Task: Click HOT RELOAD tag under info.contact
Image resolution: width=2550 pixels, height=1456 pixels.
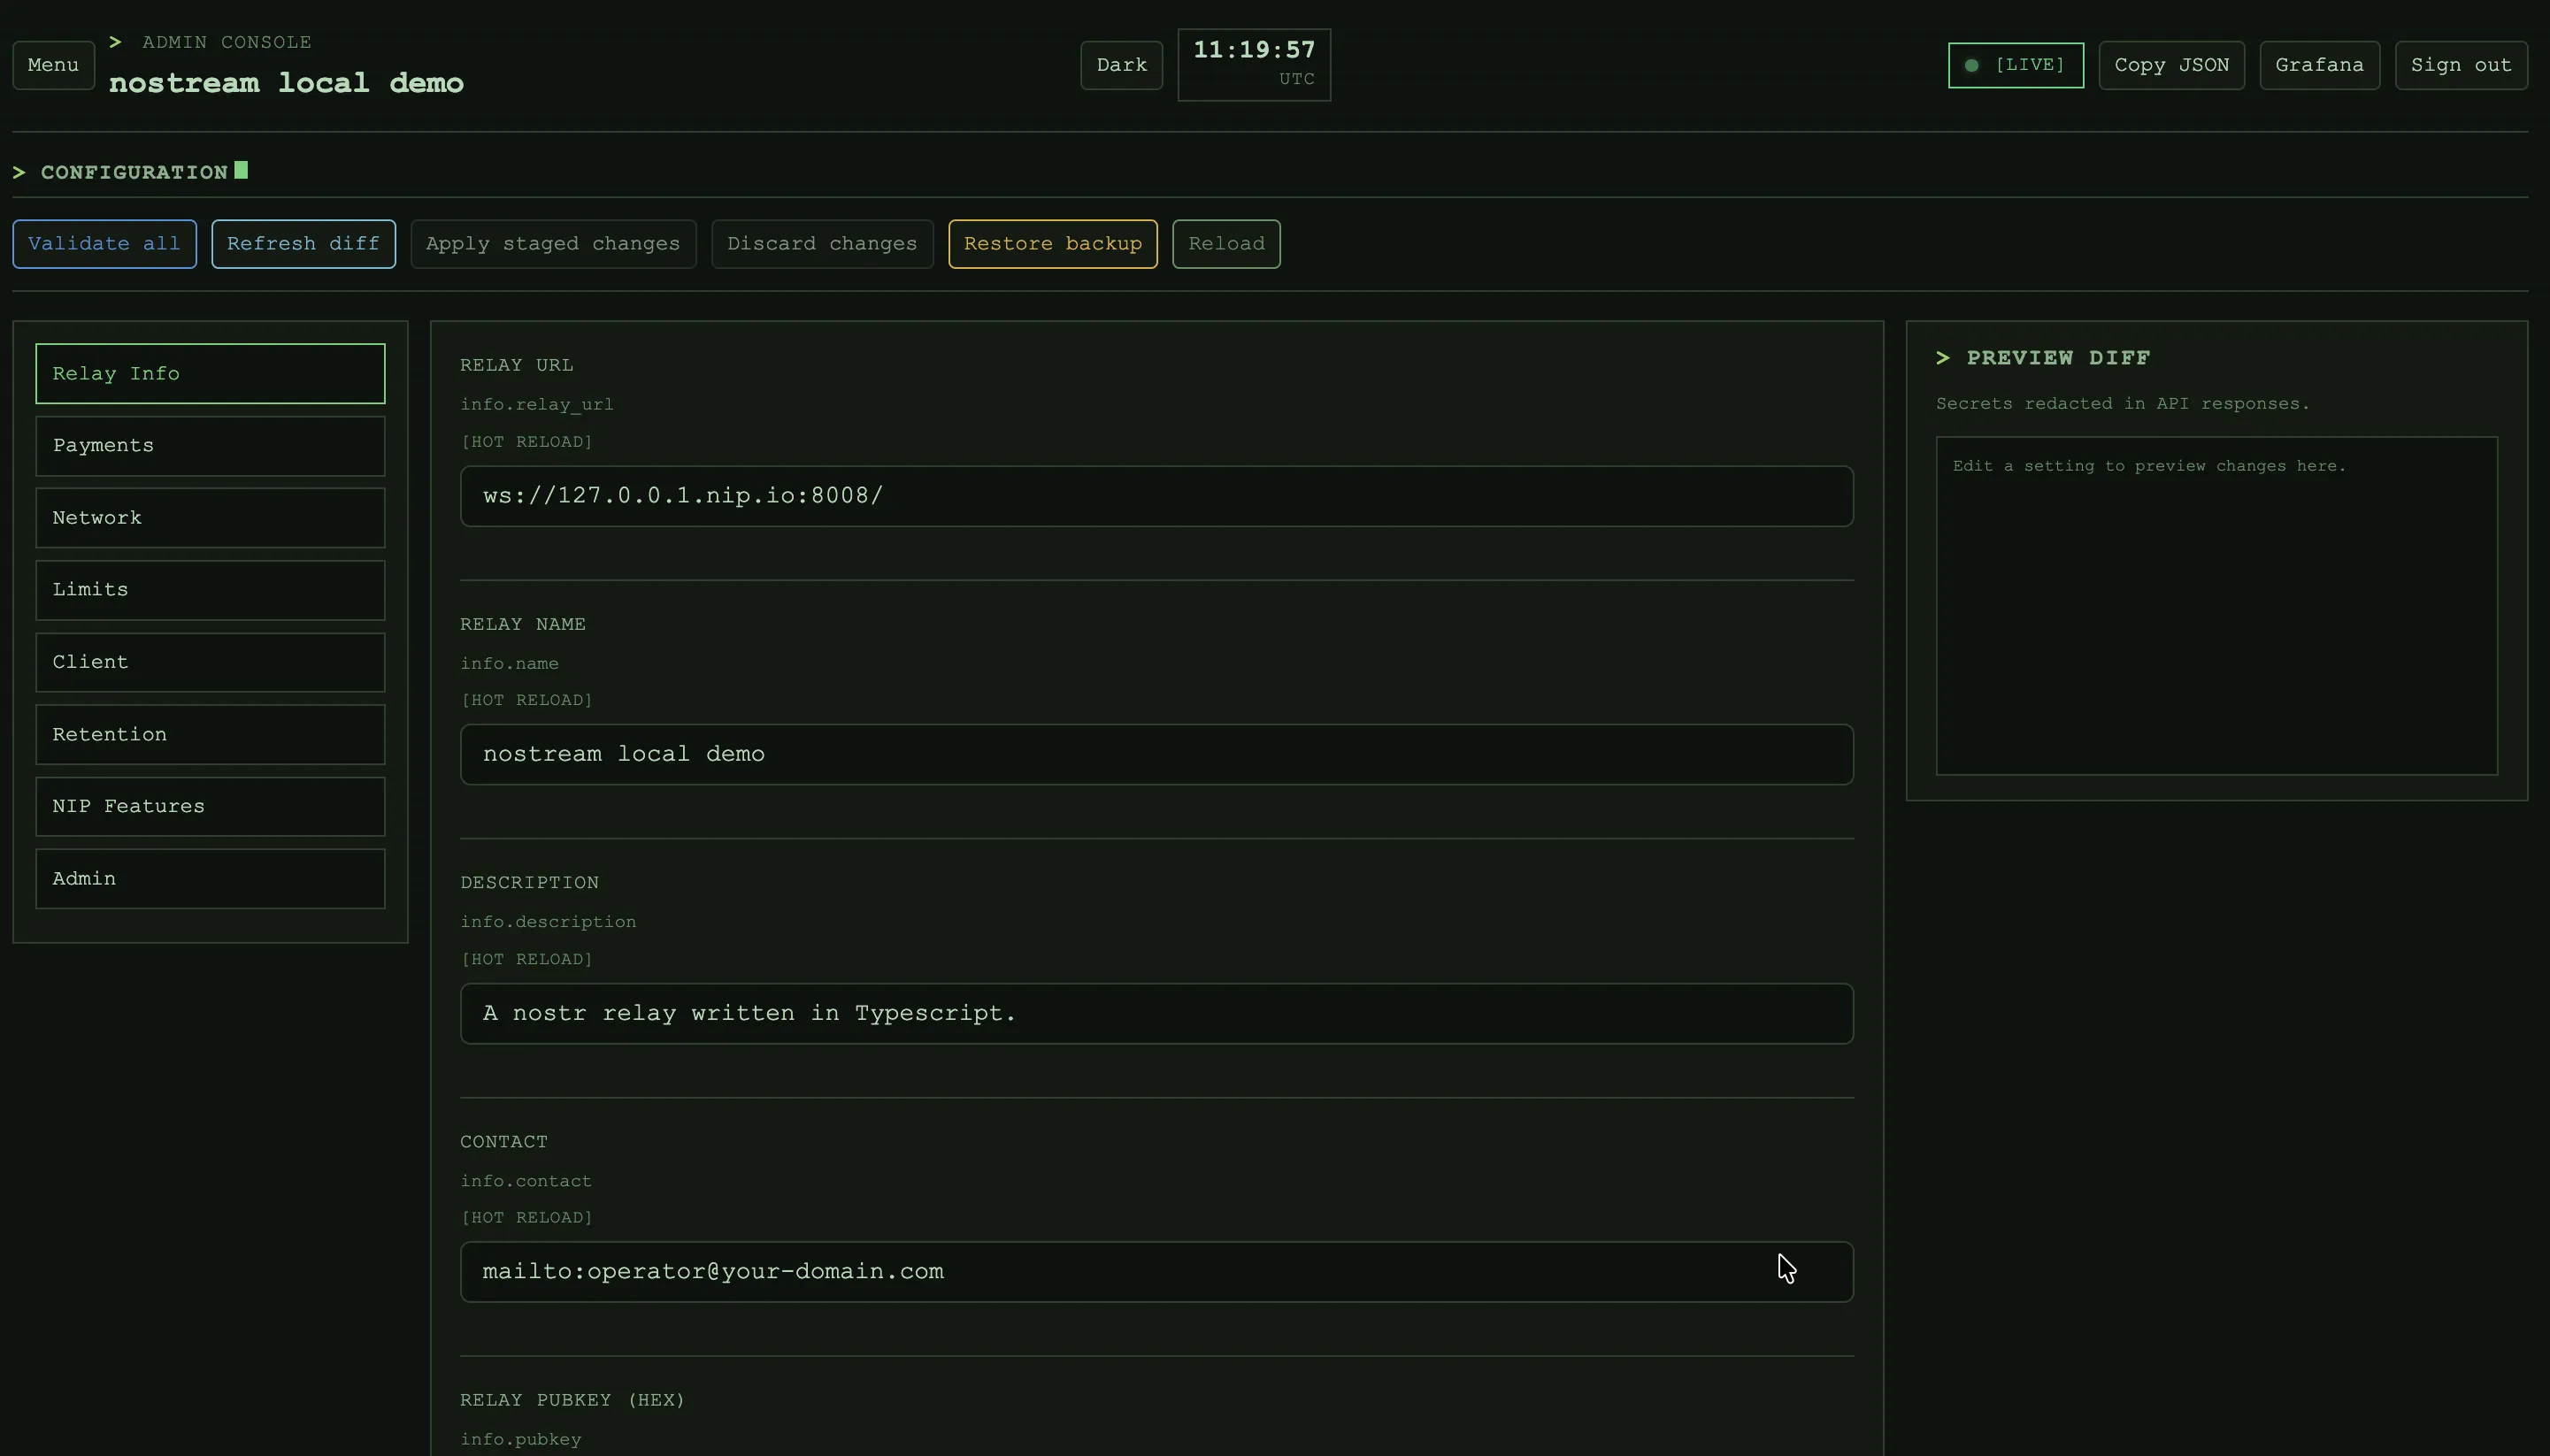Action: click(526, 1218)
